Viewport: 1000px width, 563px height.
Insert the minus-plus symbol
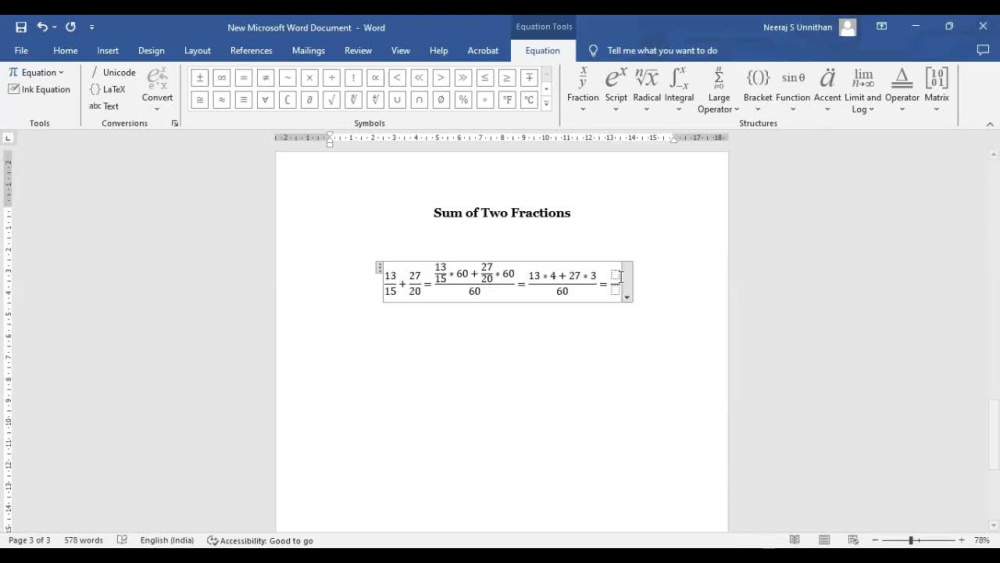(x=529, y=78)
